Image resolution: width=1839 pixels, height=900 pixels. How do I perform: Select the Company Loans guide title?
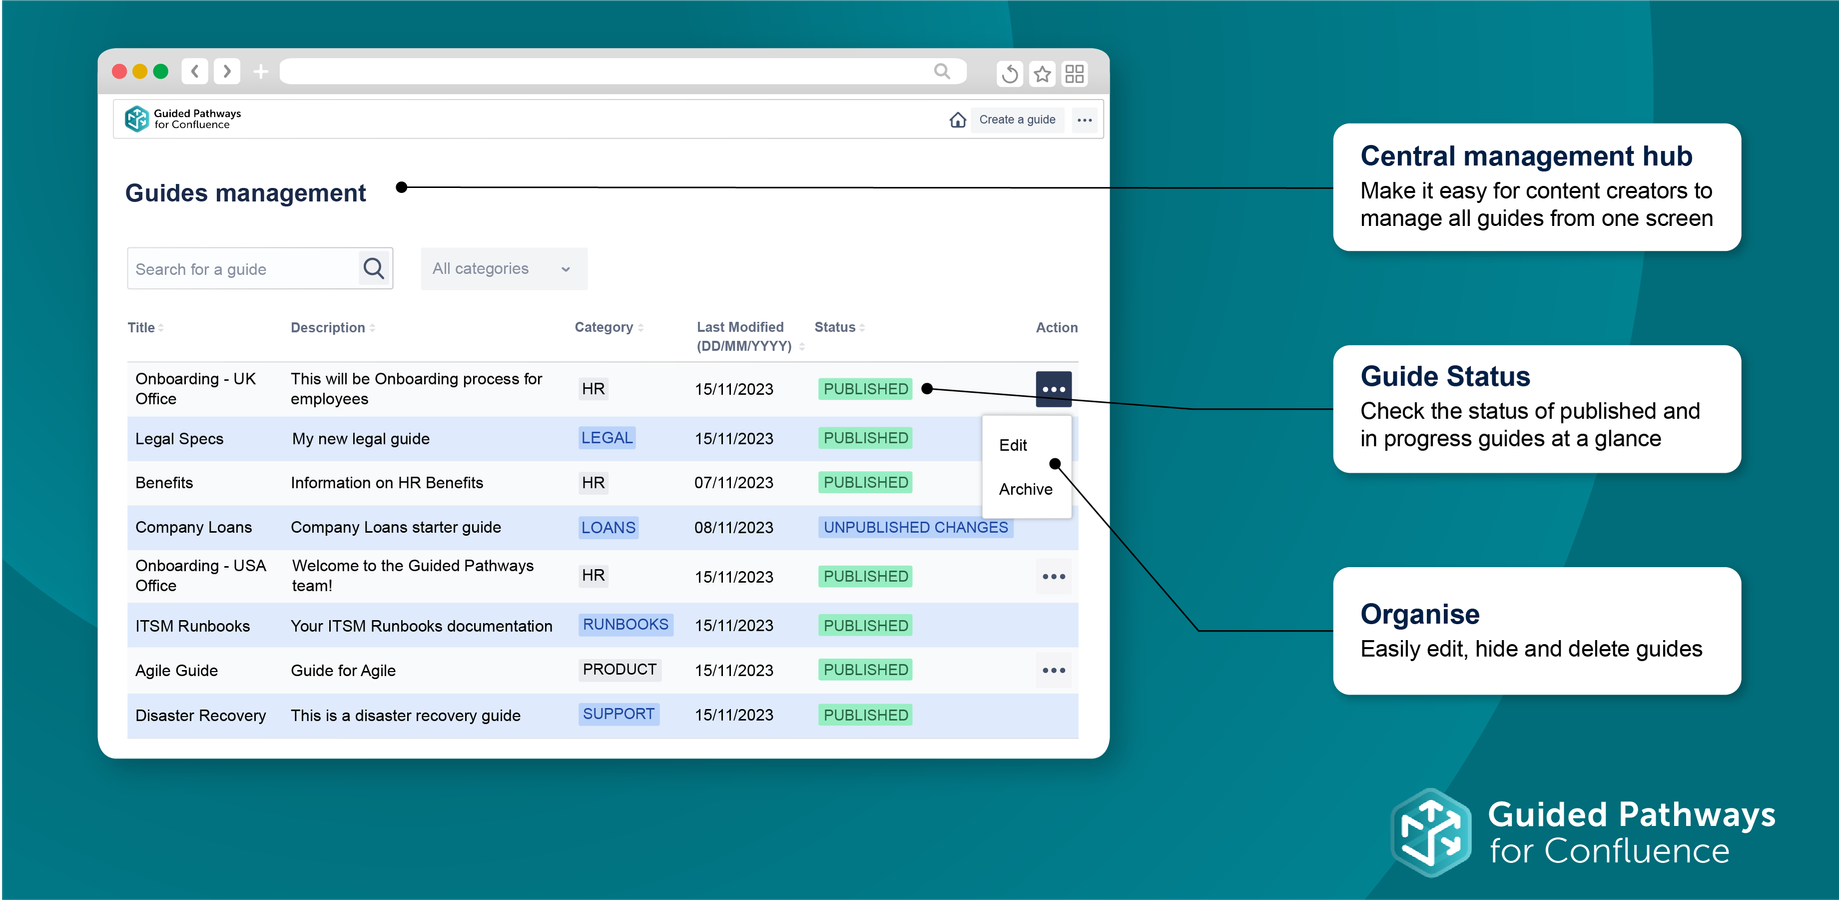(x=193, y=527)
